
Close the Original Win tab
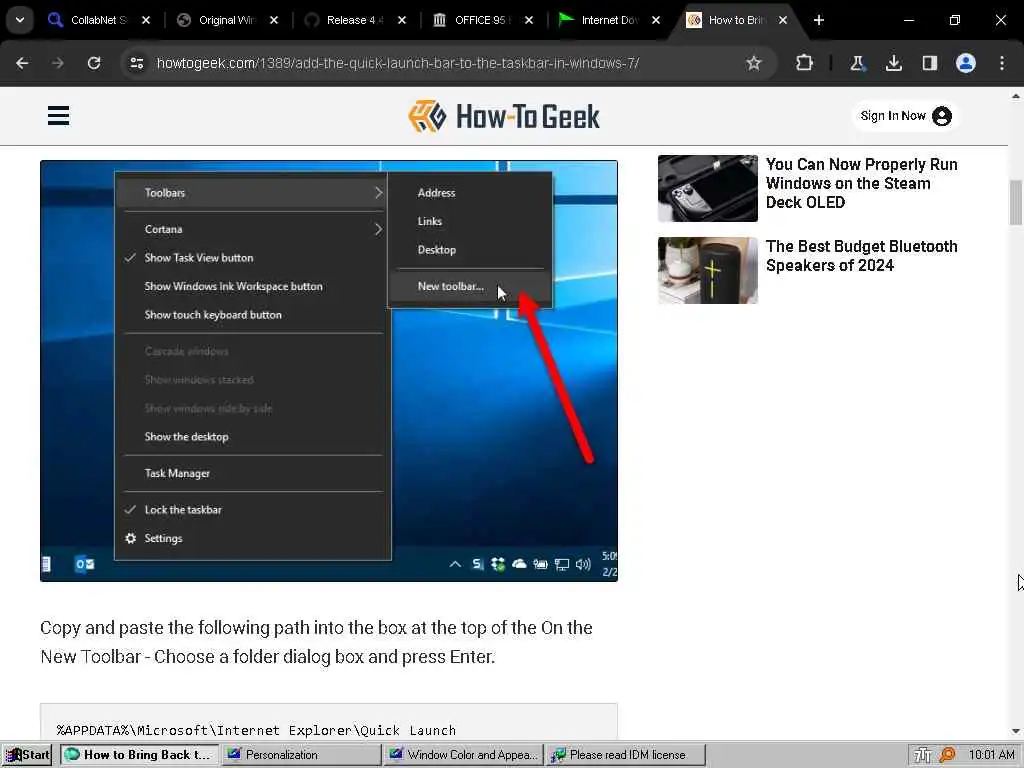click(274, 20)
